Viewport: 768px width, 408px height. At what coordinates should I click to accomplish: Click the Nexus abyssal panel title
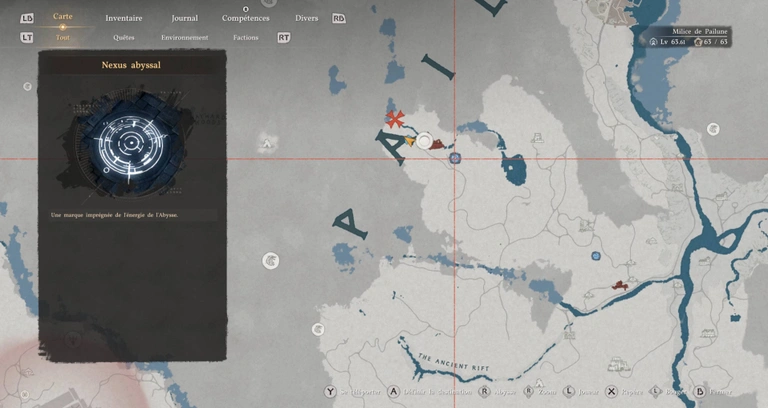[x=131, y=65]
